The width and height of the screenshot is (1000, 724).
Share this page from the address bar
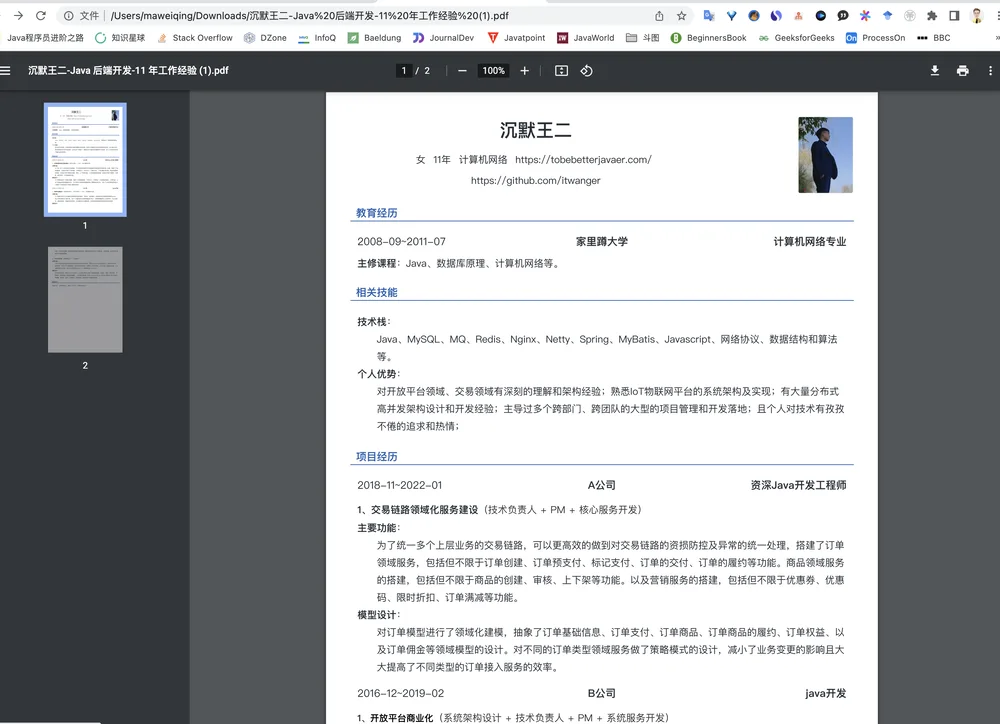(x=659, y=15)
